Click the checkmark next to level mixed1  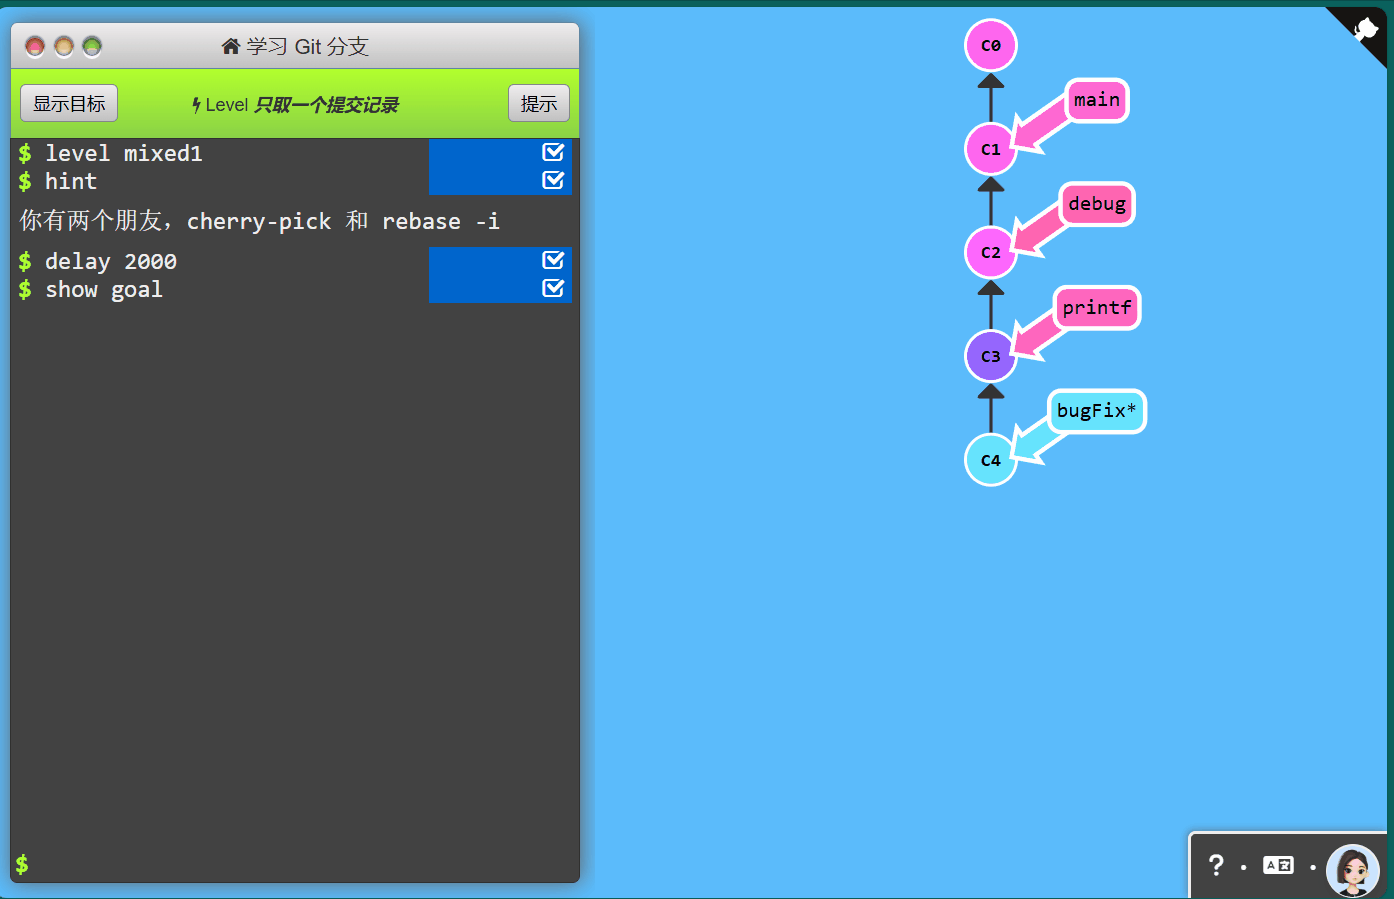(x=553, y=152)
